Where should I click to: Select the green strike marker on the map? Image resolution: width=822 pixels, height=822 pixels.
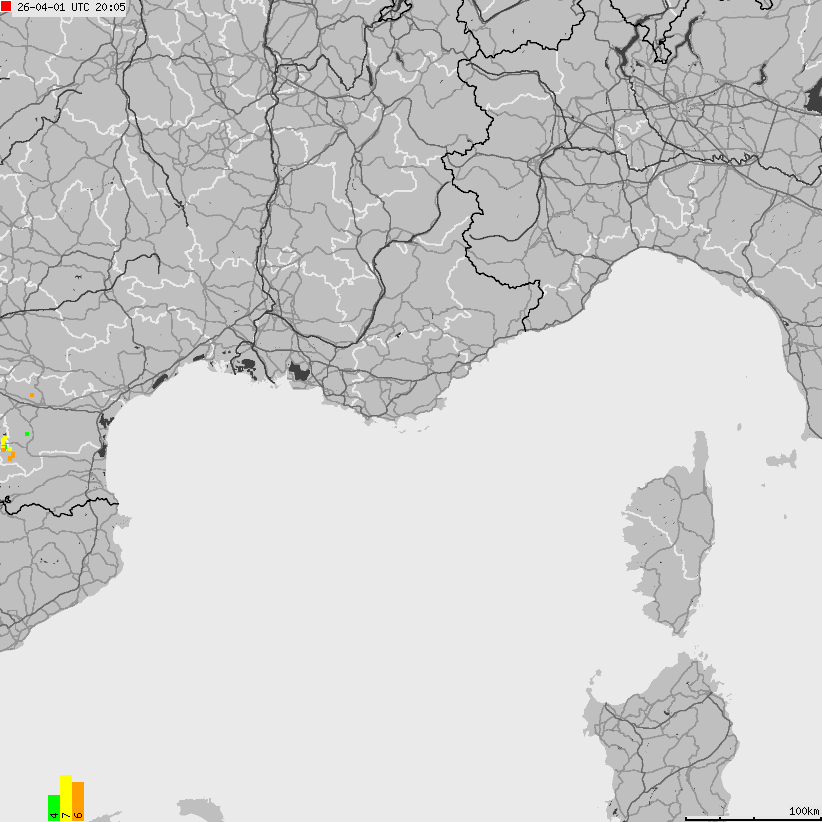(26, 433)
